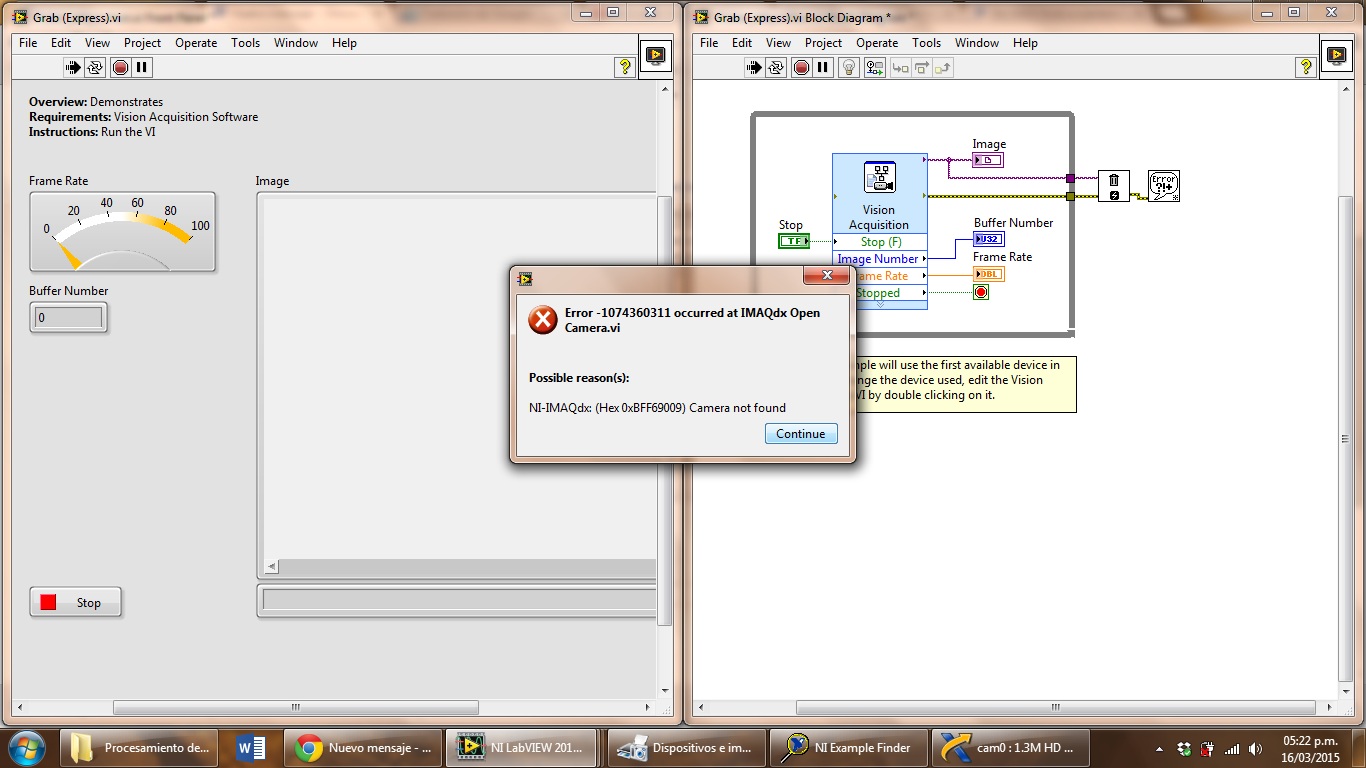Click the Buffer Number U32 terminal
Viewport: 1366px width, 768px height.
(989, 239)
